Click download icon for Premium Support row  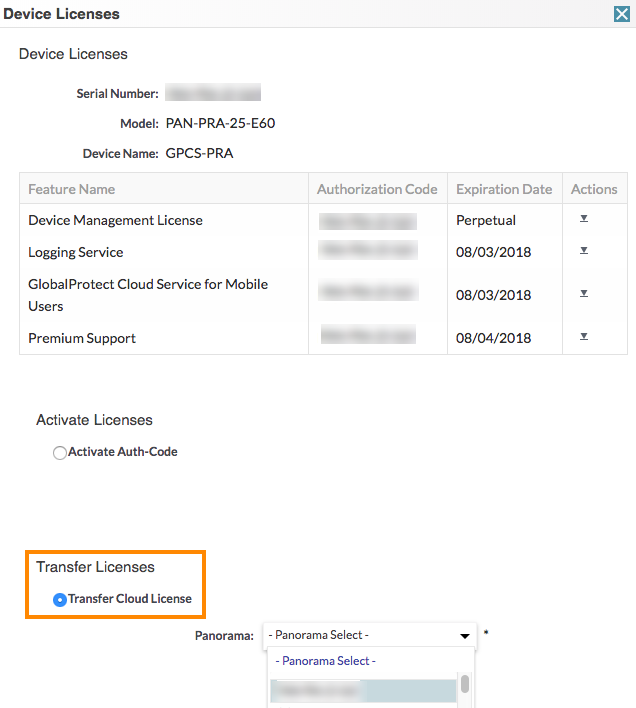[584, 337]
